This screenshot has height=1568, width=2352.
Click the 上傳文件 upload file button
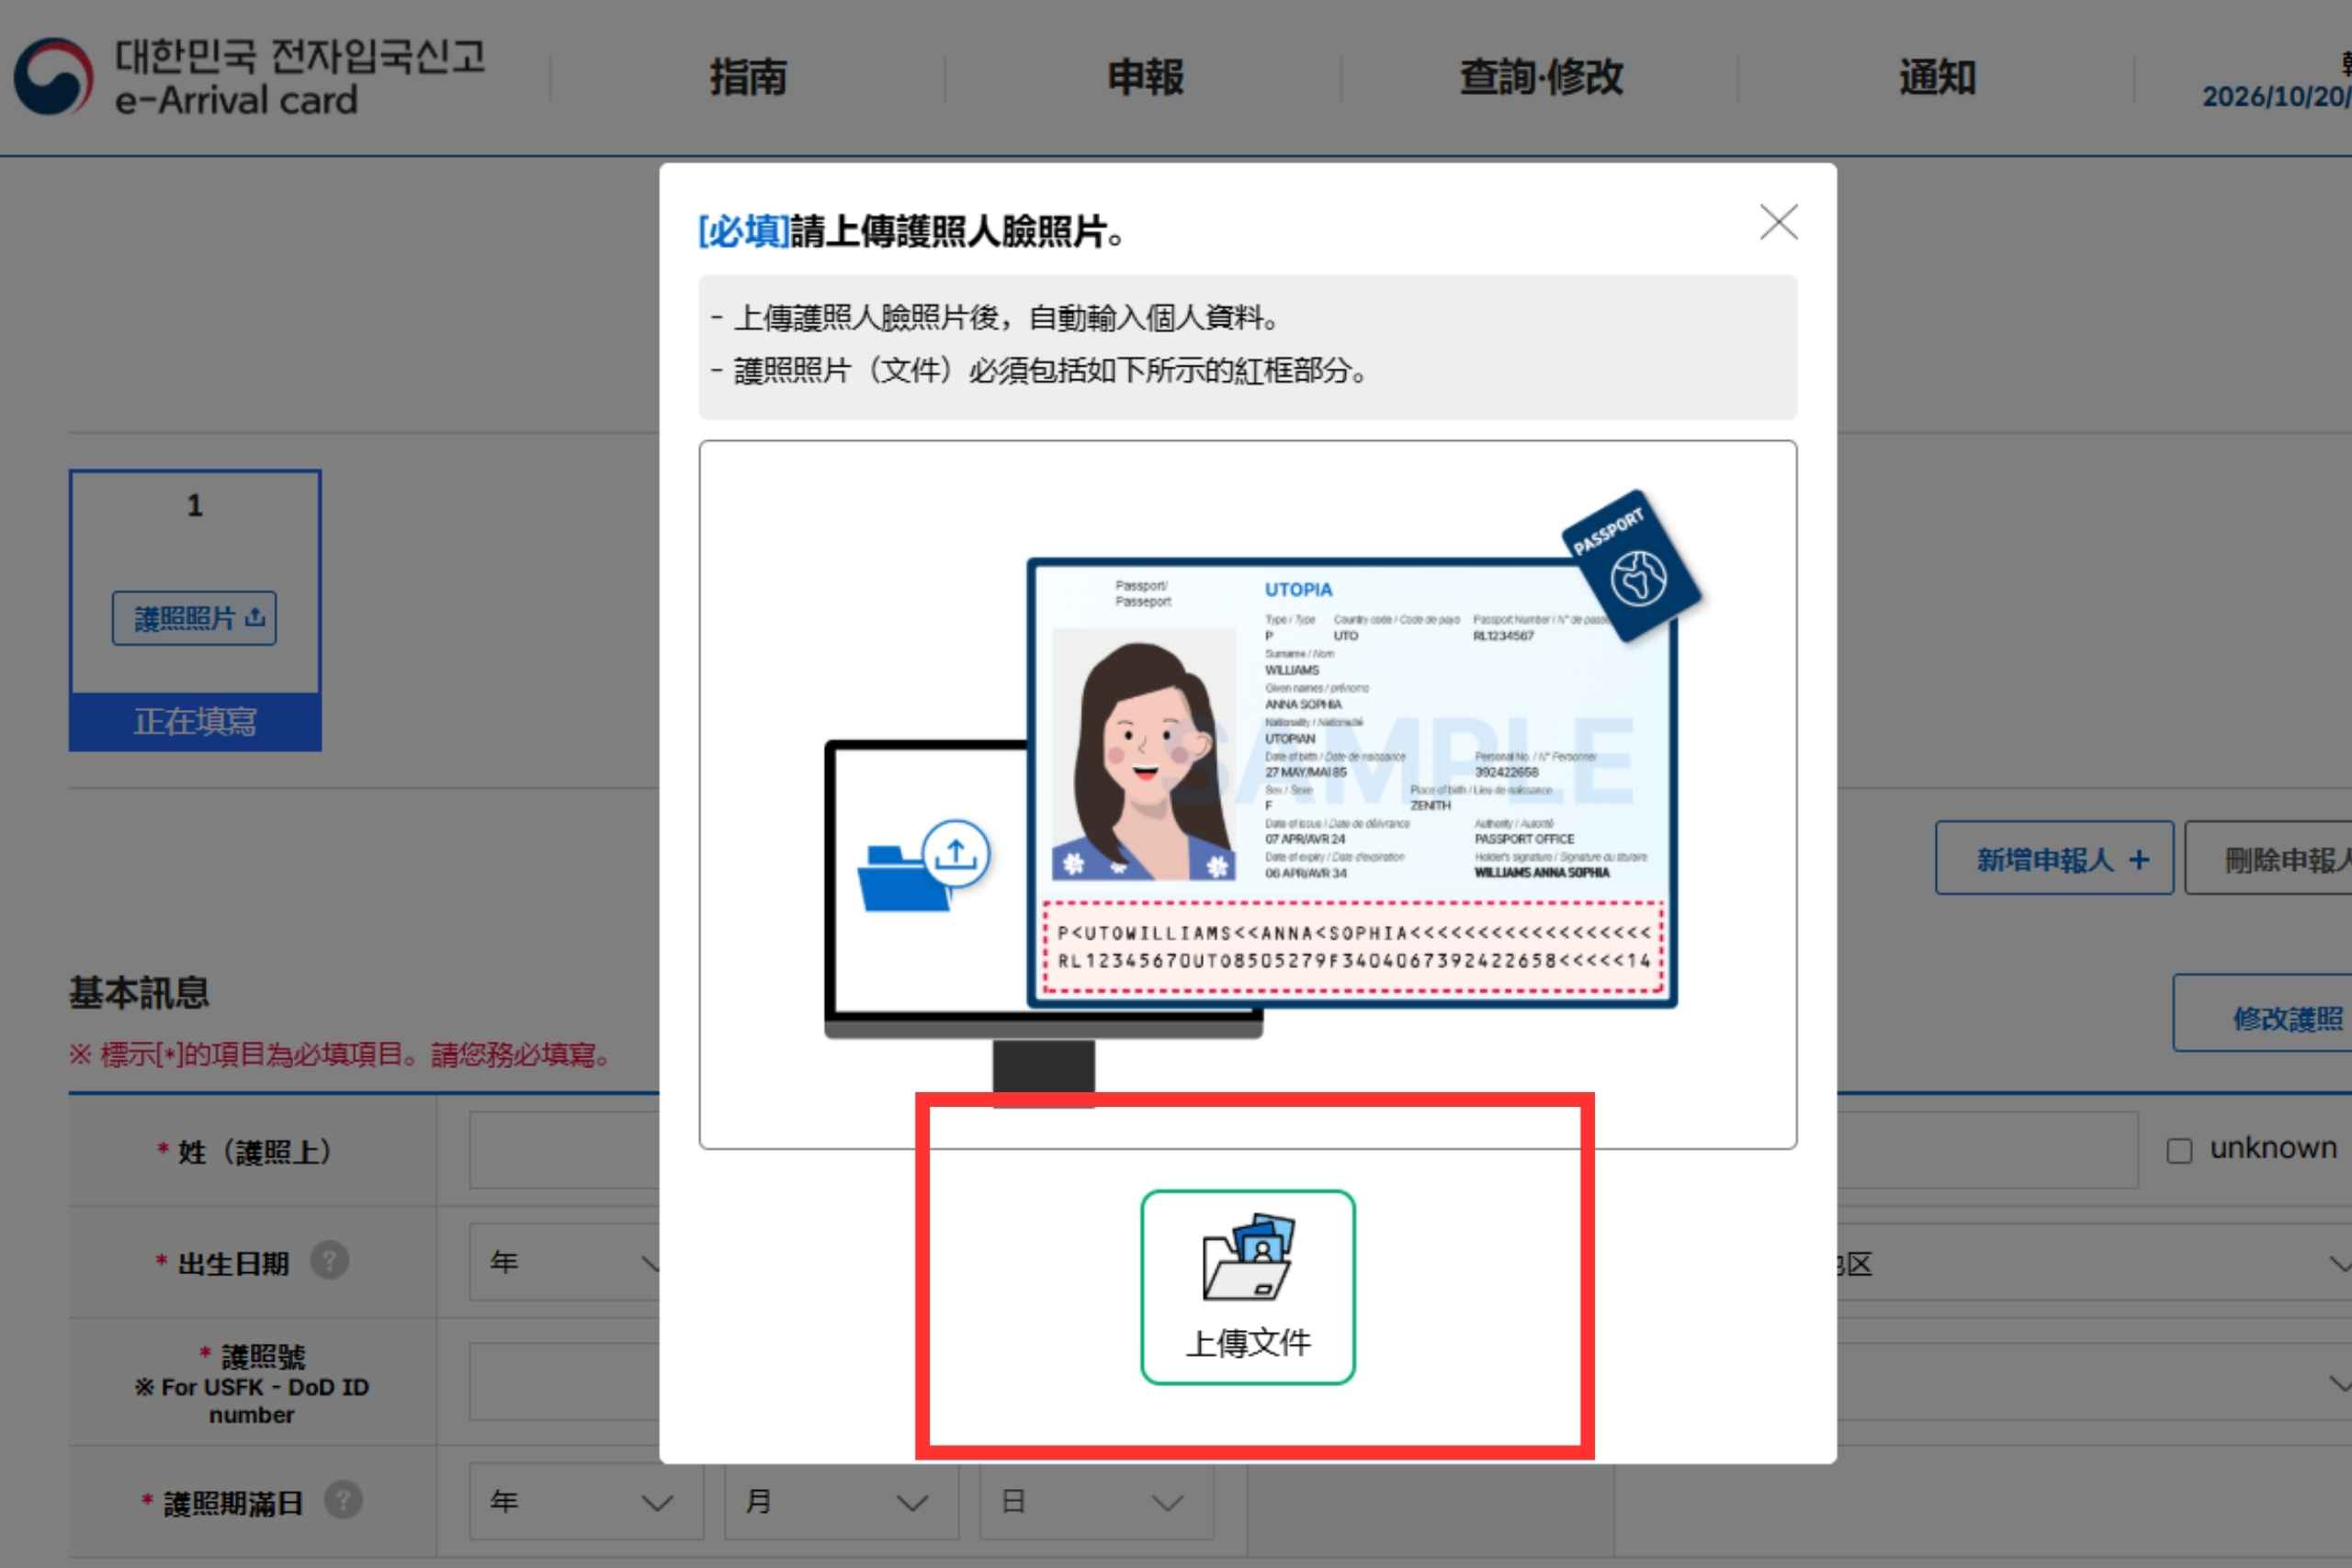[1247, 1287]
